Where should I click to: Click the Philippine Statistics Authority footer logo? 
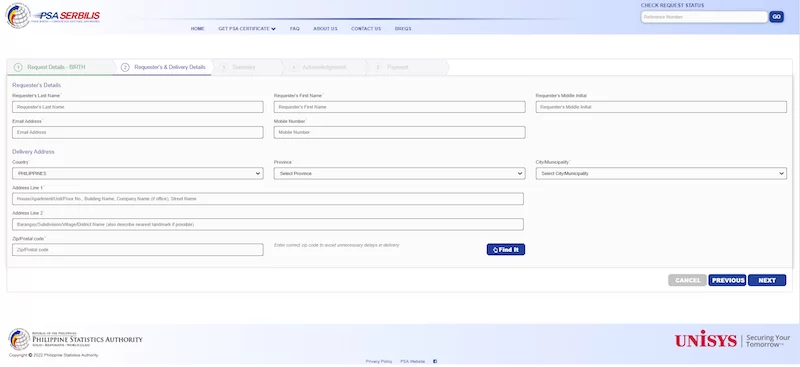pyautogui.click(x=76, y=339)
